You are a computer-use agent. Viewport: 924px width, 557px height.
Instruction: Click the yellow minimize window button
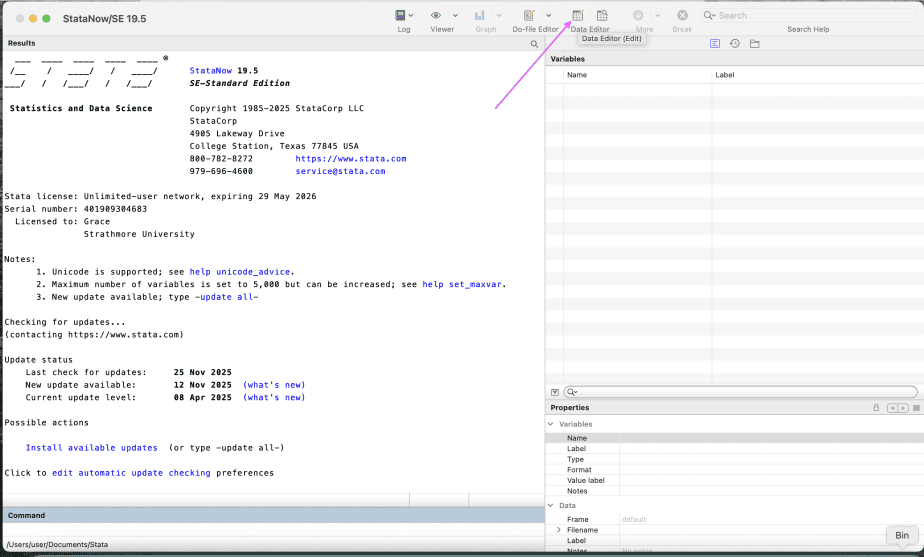[33, 19]
